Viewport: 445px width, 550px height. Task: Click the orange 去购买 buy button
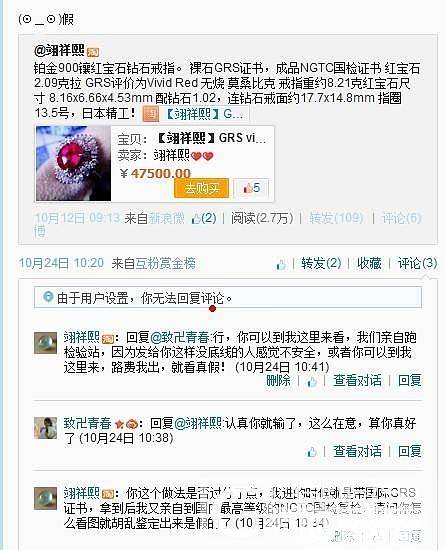(201, 188)
